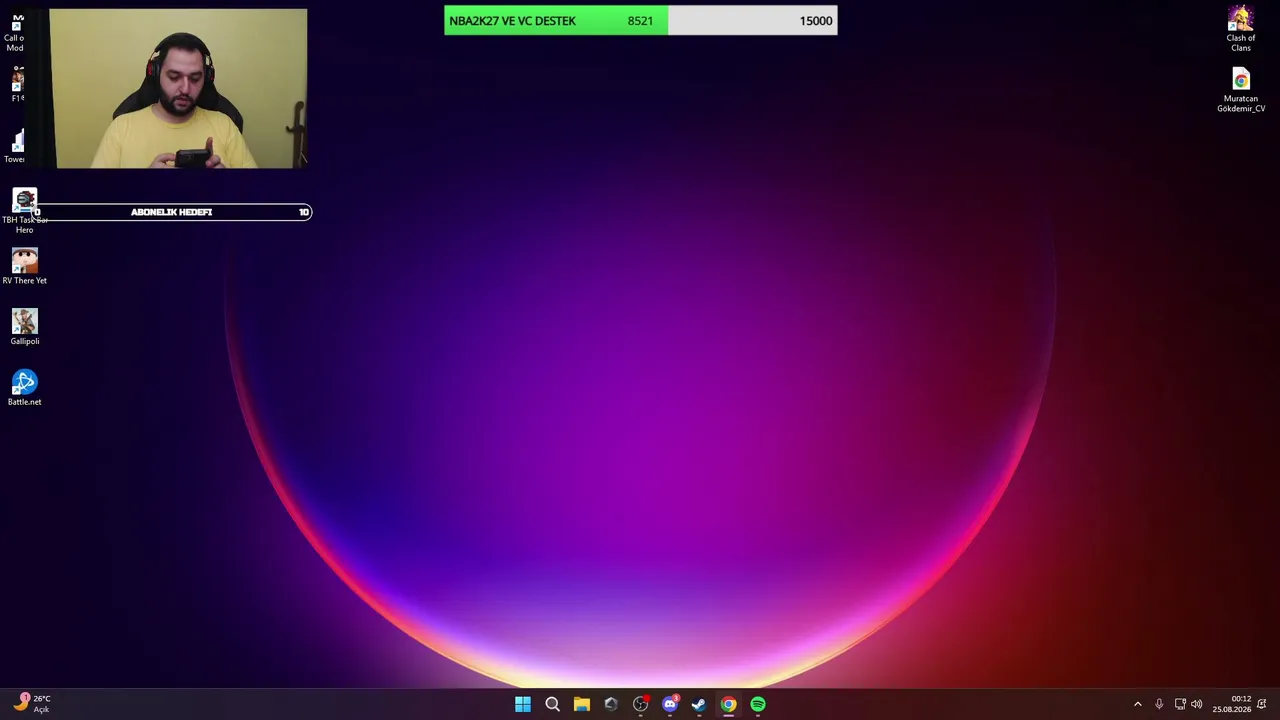Expand the hidden tray icons chevron

pos(1137,704)
